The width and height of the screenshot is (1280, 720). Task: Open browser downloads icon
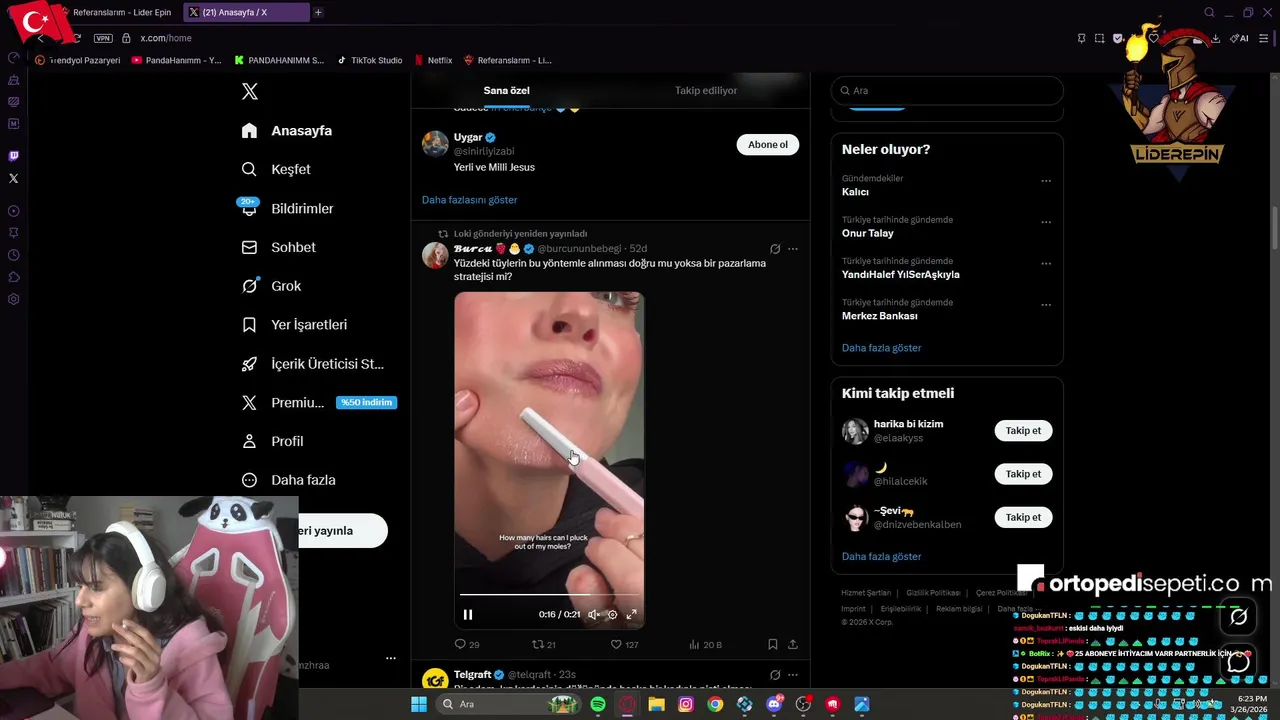coord(1215,38)
